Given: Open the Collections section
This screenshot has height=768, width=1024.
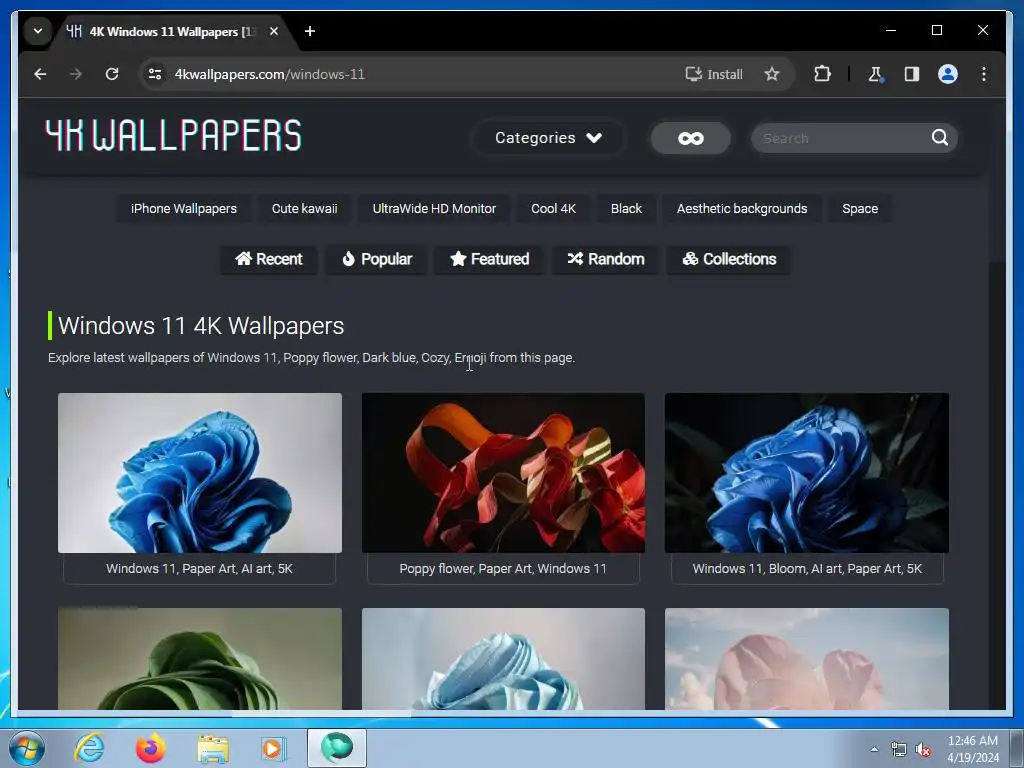Looking at the screenshot, I should click(729, 259).
